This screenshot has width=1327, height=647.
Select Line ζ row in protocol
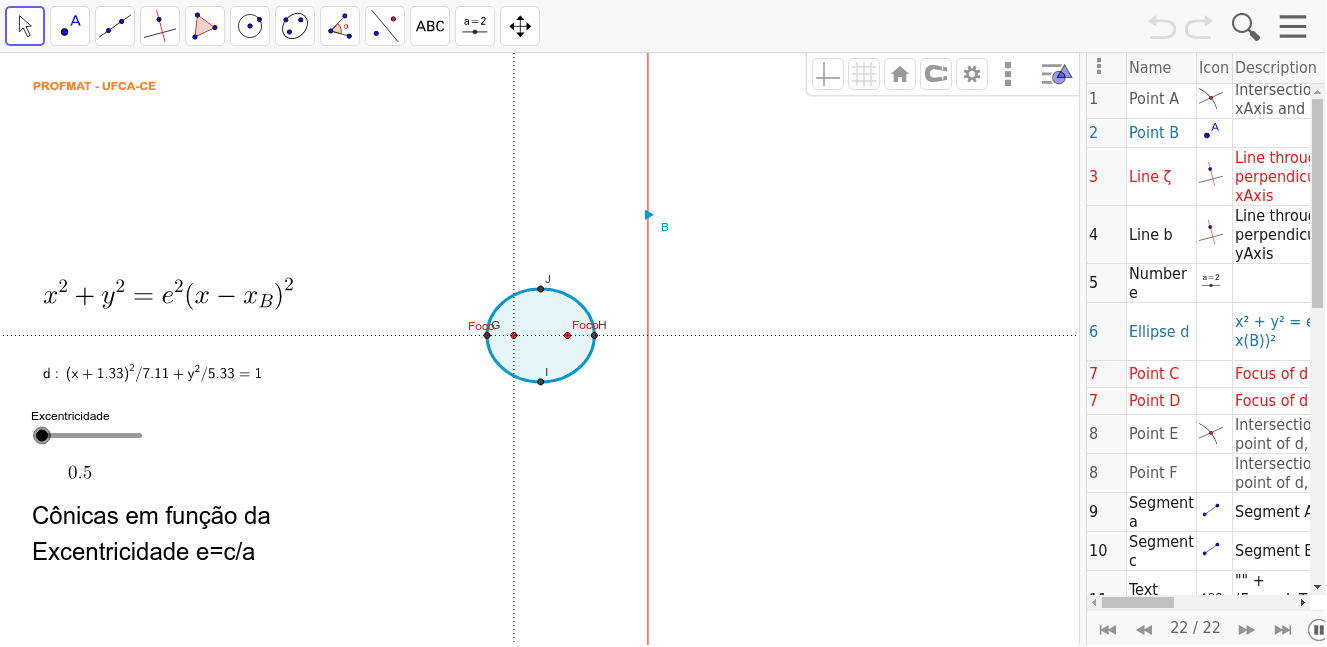(x=1198, y=176)
